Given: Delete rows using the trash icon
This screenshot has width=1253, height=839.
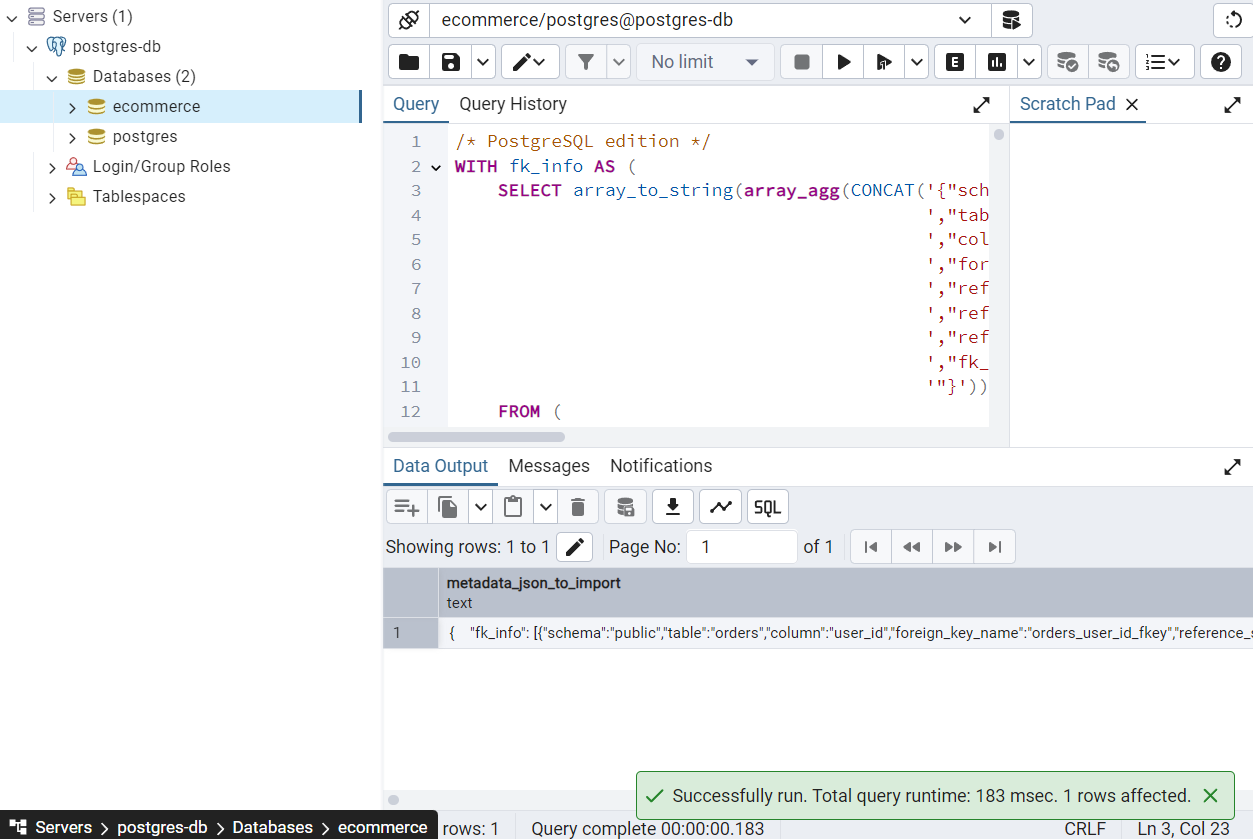Looking at the screenshot, I should pyautogui.click(x=578, y=506).
